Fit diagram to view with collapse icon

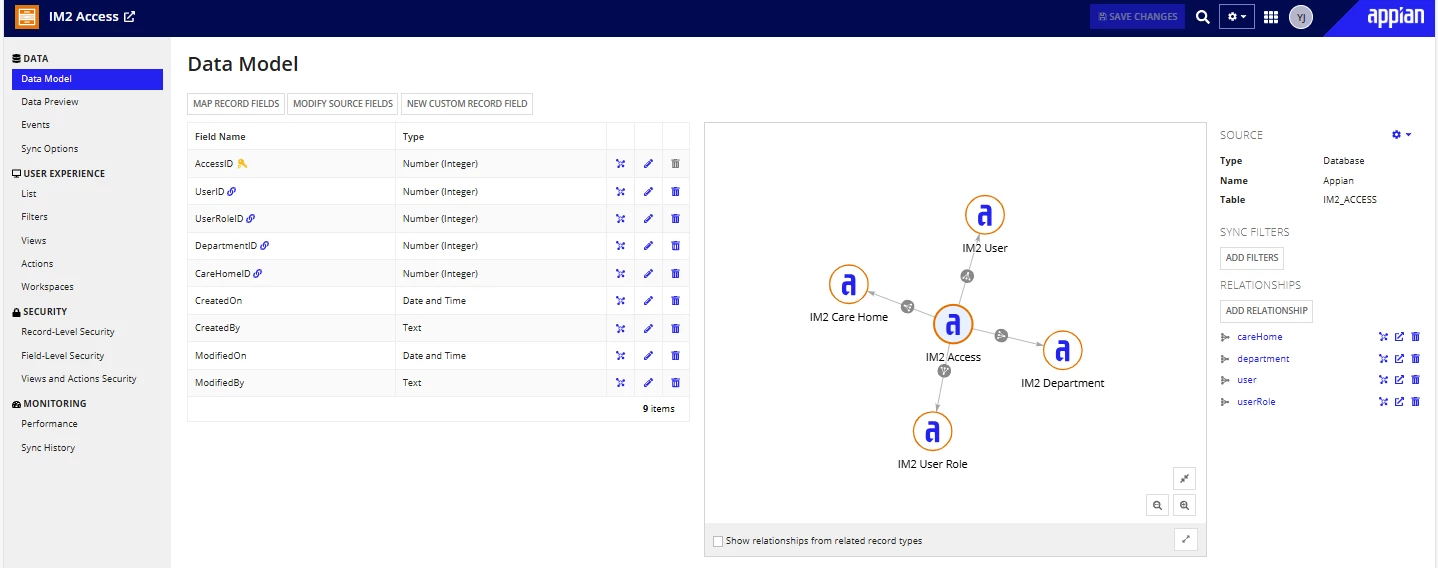[x=1184, y=479]
